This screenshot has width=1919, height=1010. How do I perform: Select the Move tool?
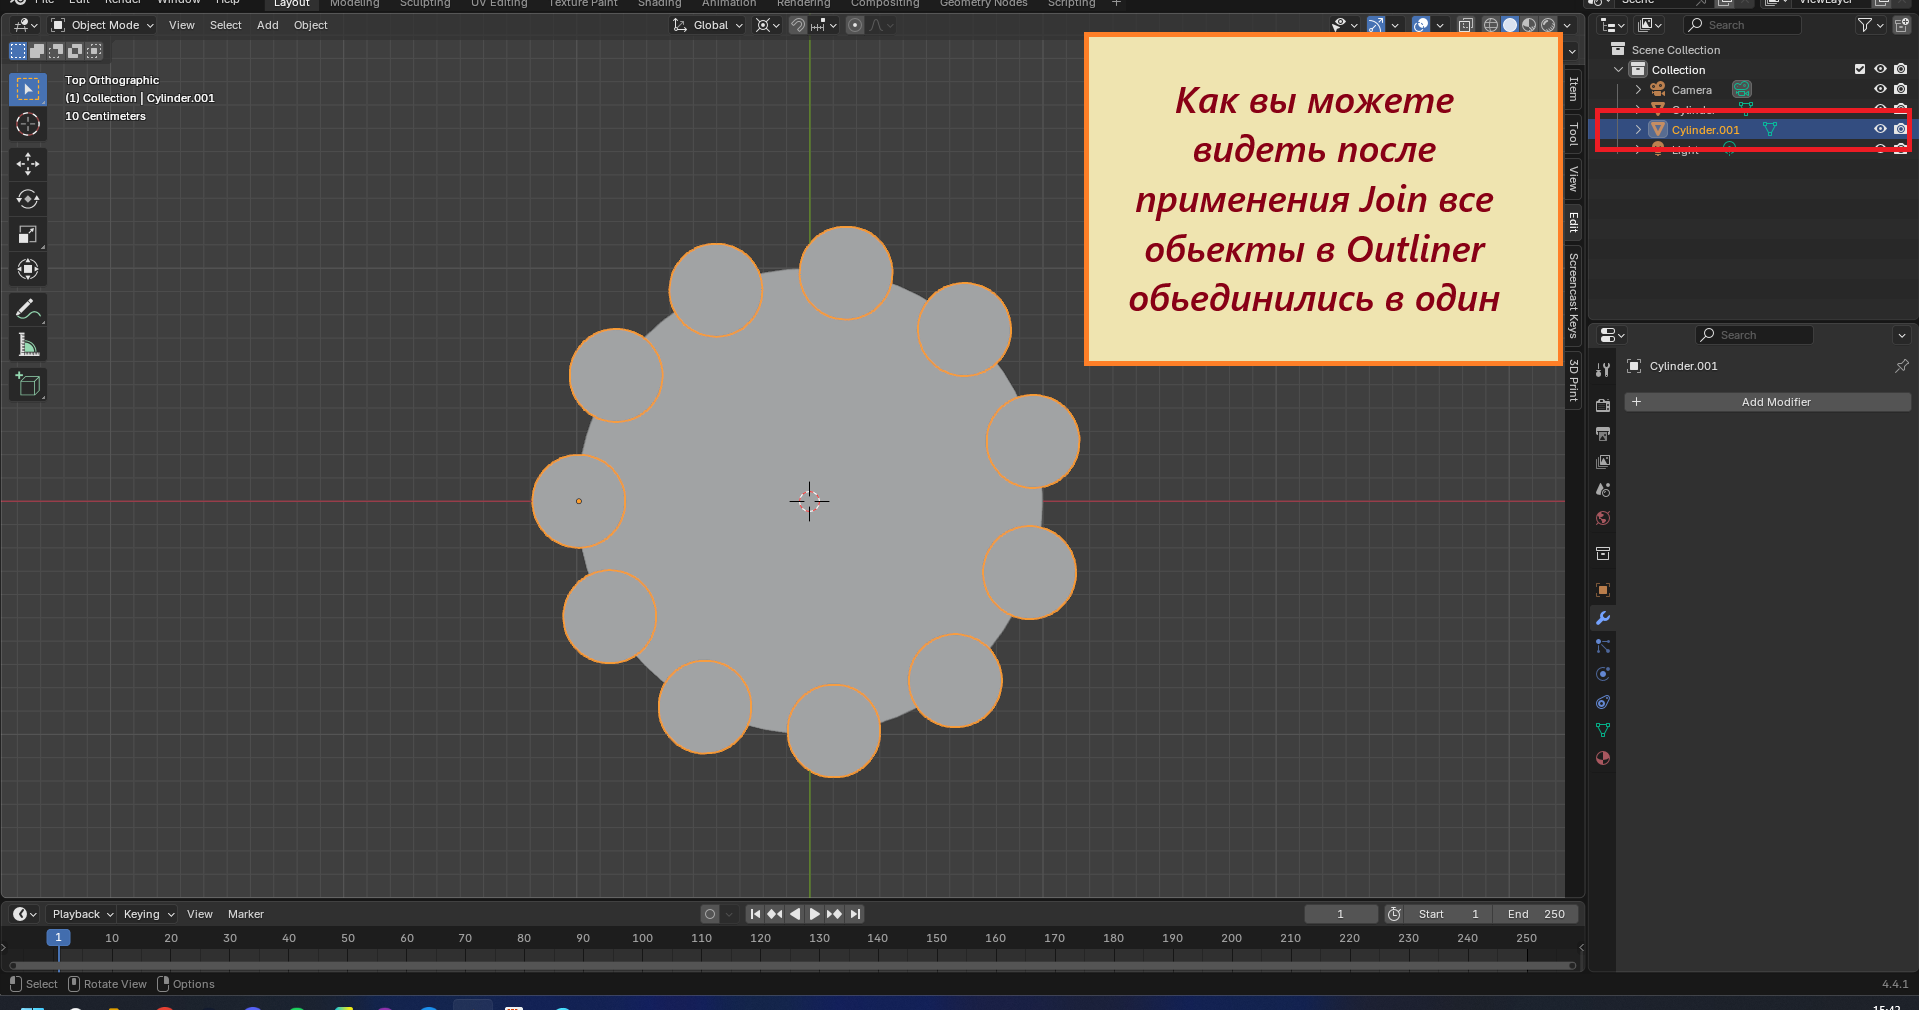(x=28, y=164)
